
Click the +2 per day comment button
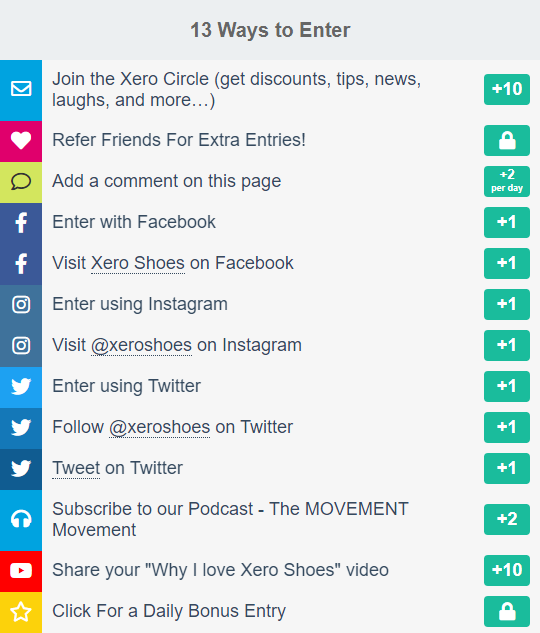tap(507, 182)
